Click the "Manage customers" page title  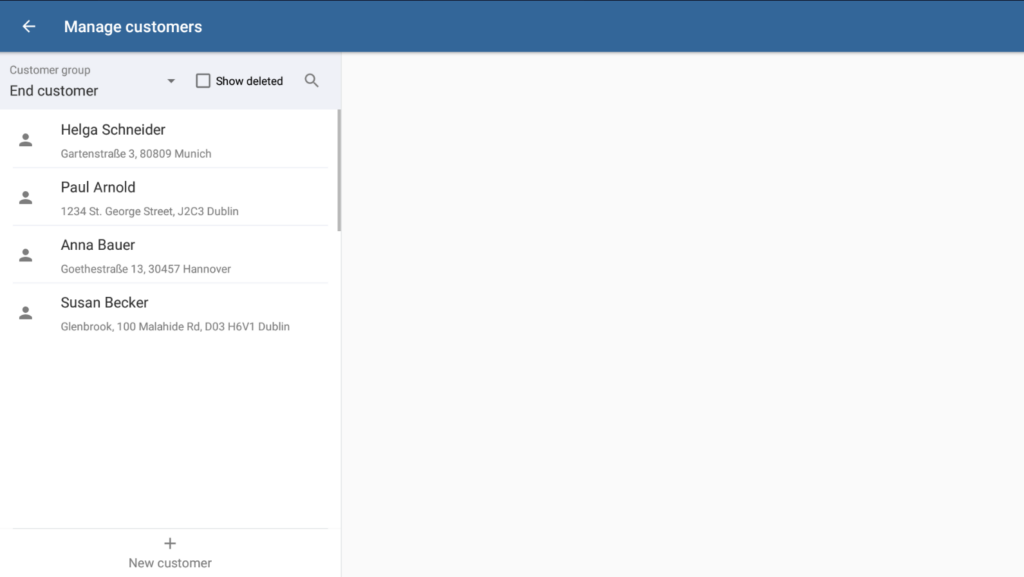pyautogui.click(x=133, y=27)
